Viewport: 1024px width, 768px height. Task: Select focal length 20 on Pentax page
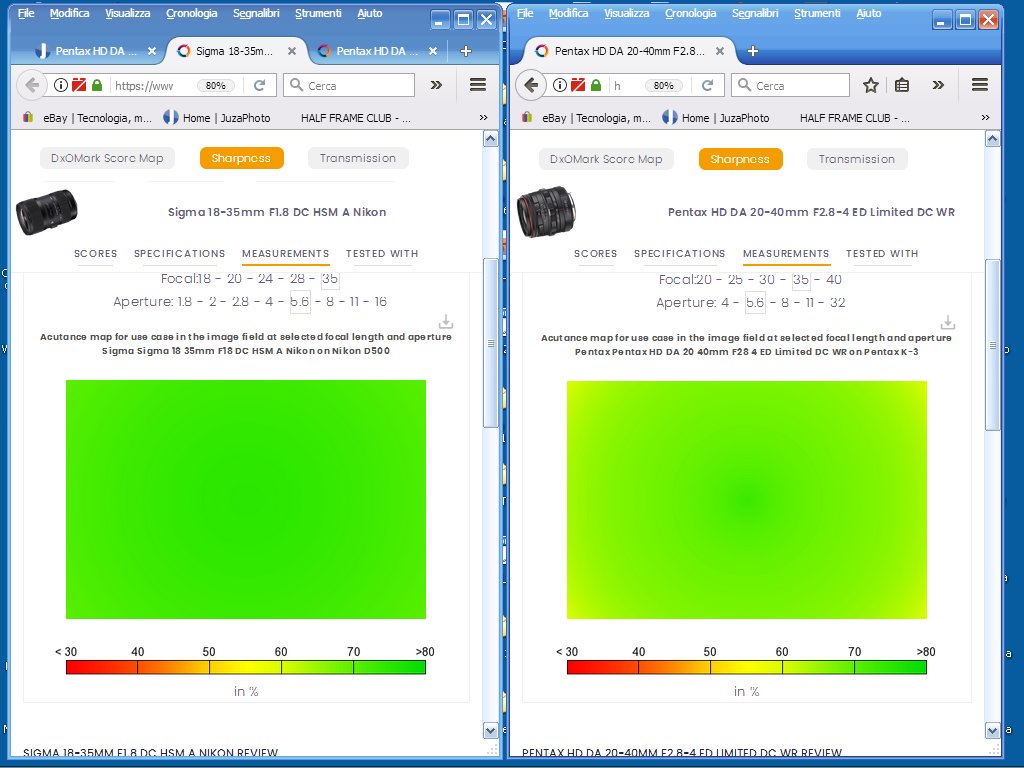(703, 280)
